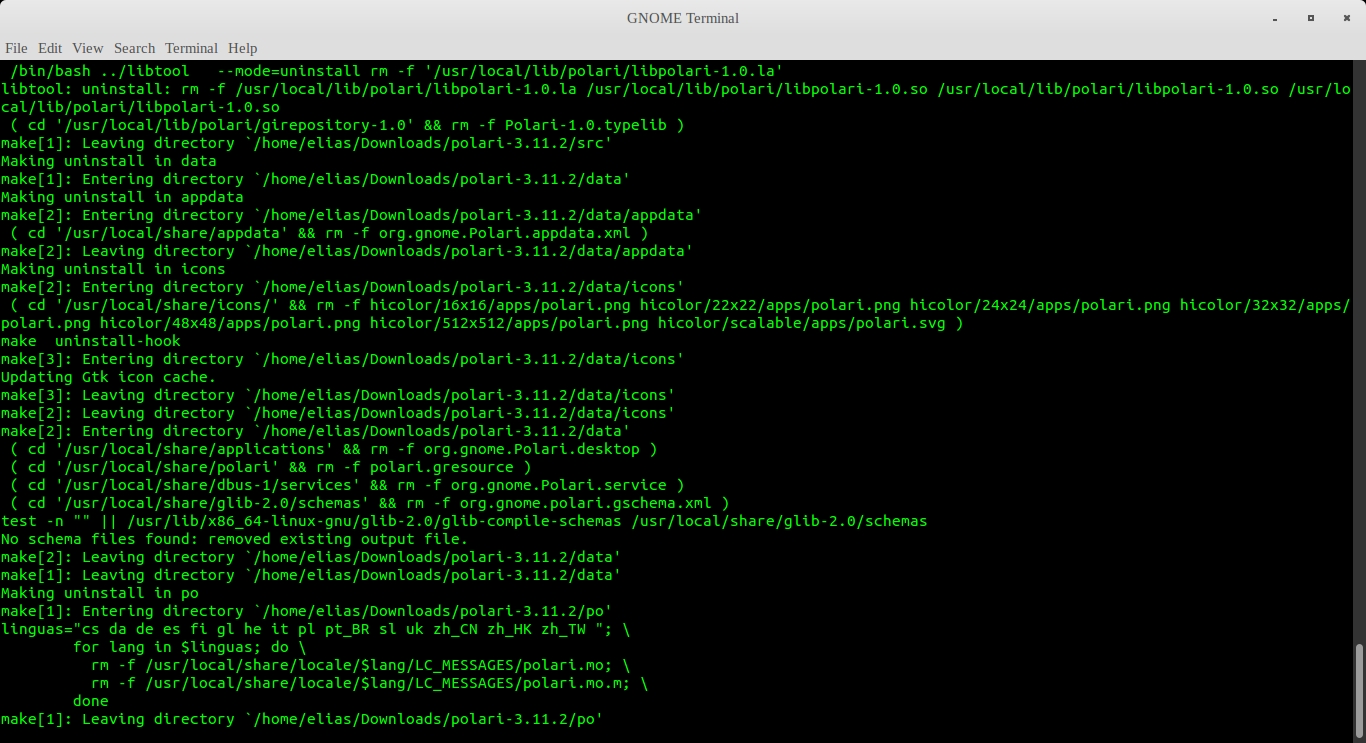
Task: Click the hicolor/16x16/apps/polari.png icons removal line
Action: pyautogui.click(x=675, y=314)
